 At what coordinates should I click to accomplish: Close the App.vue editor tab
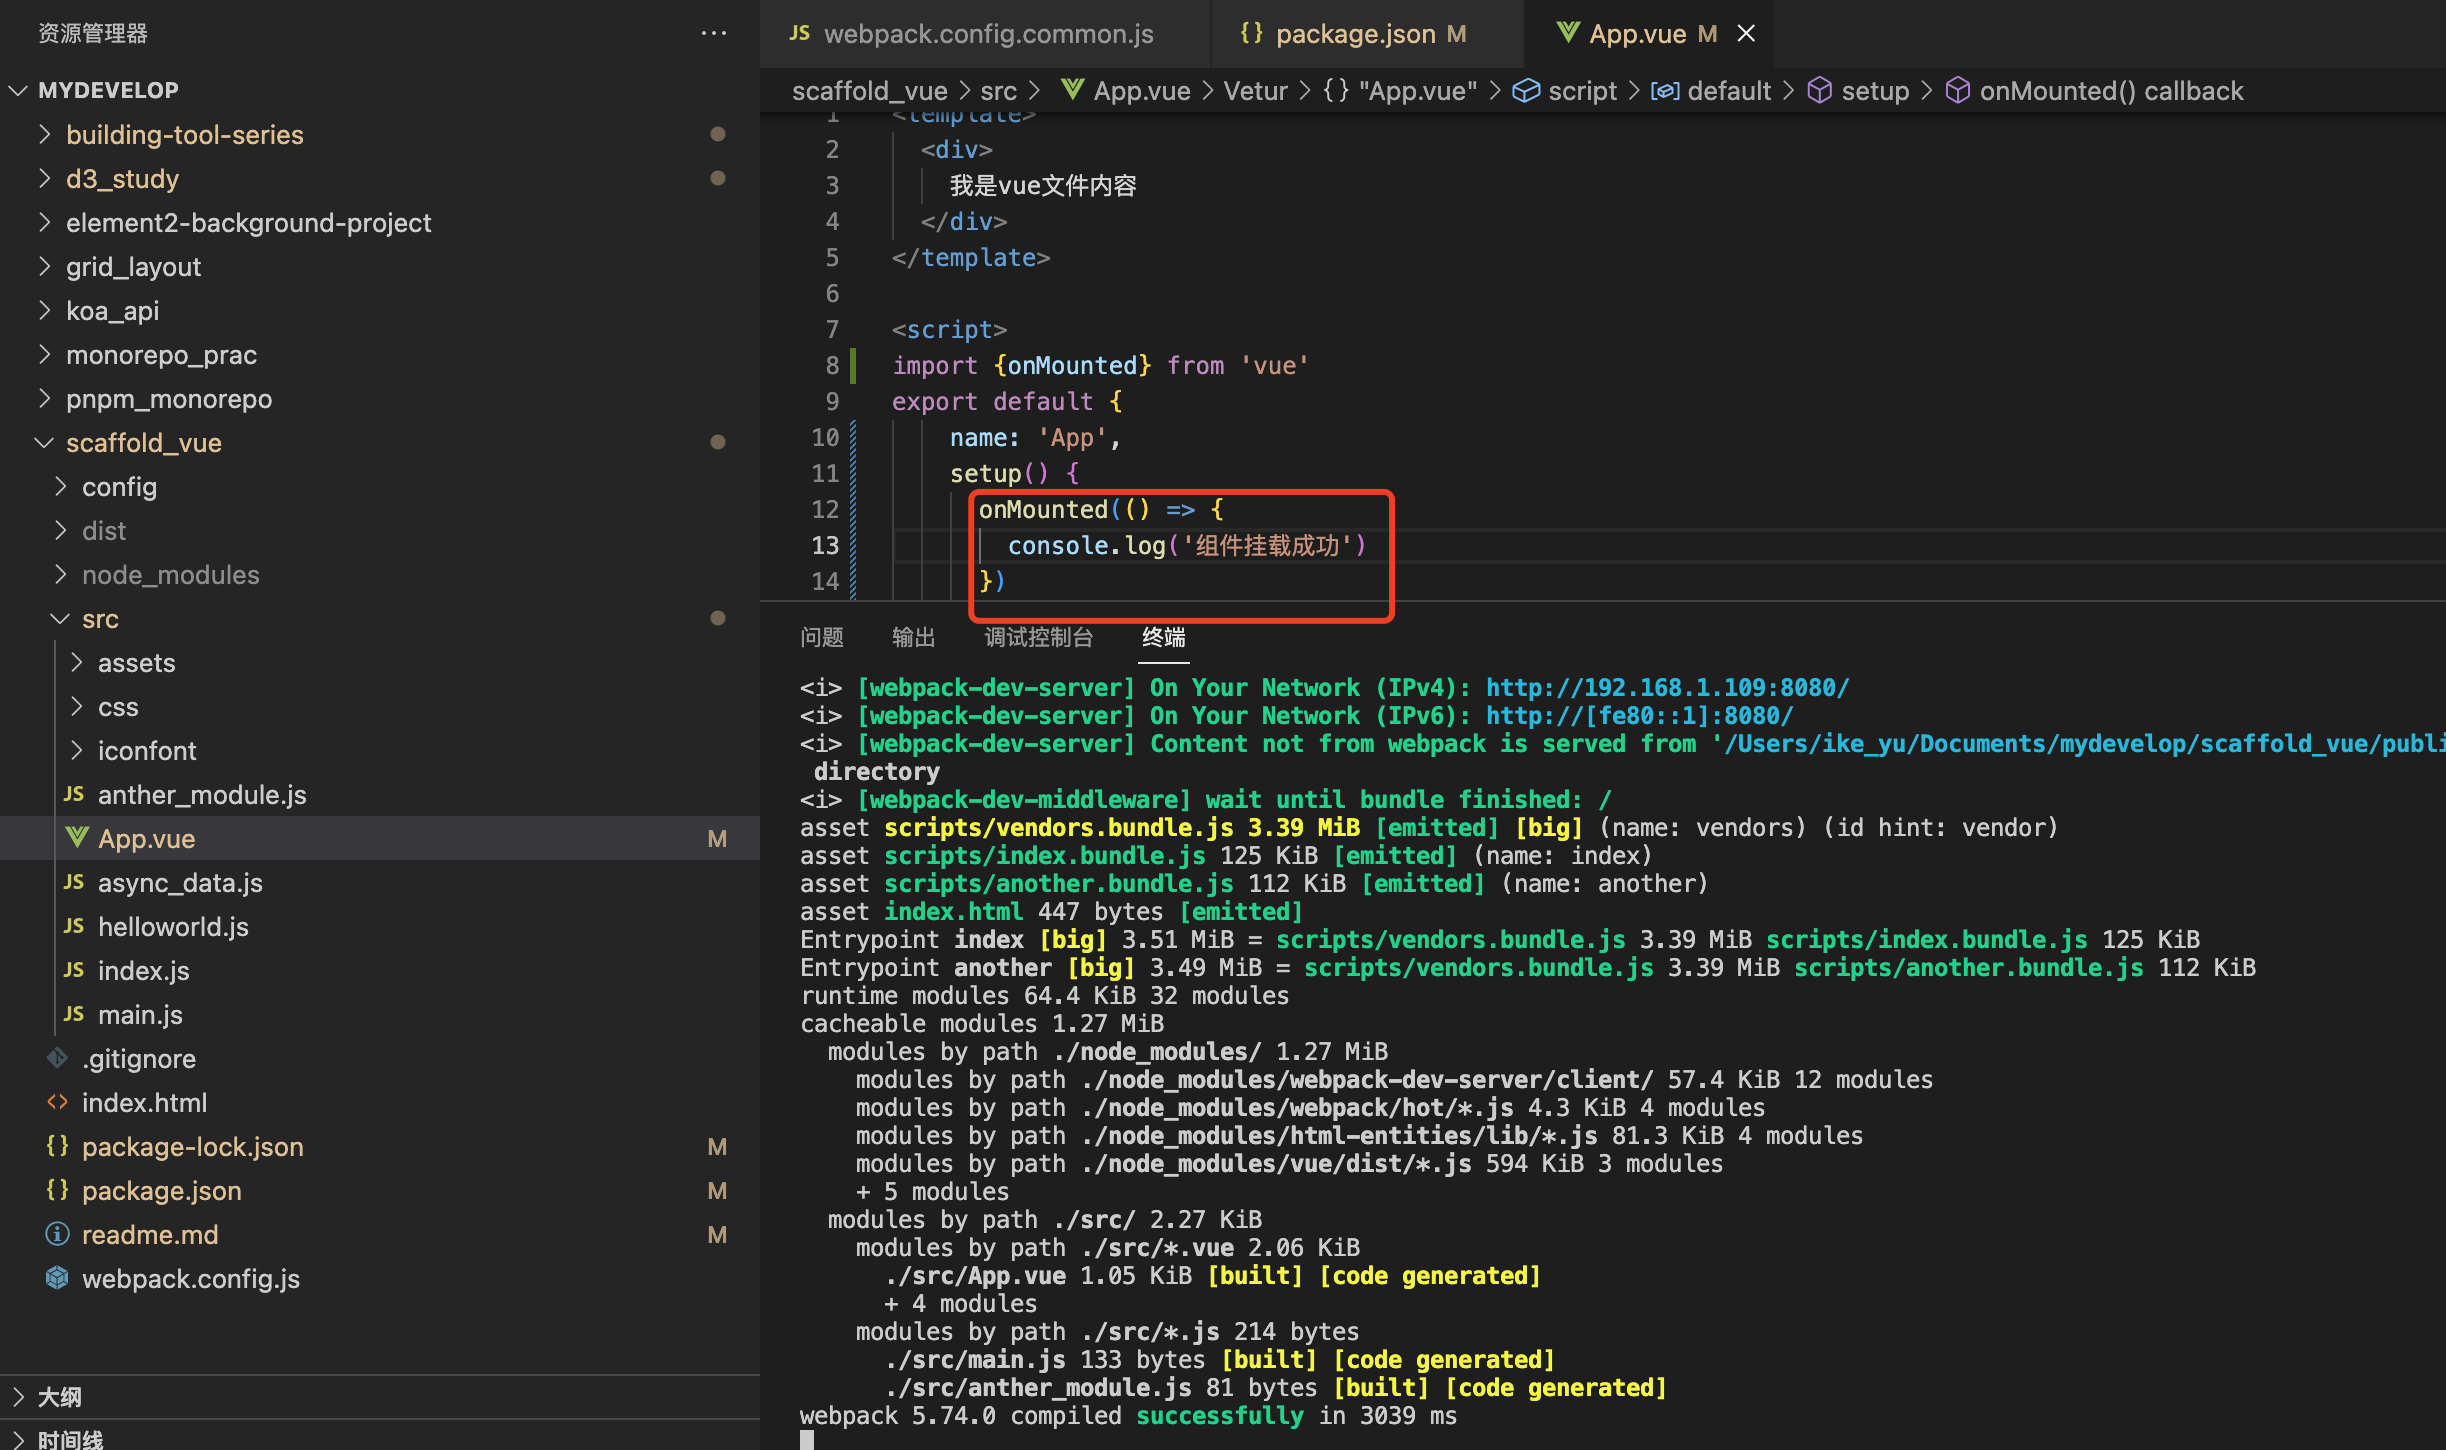coord(1746,34)
